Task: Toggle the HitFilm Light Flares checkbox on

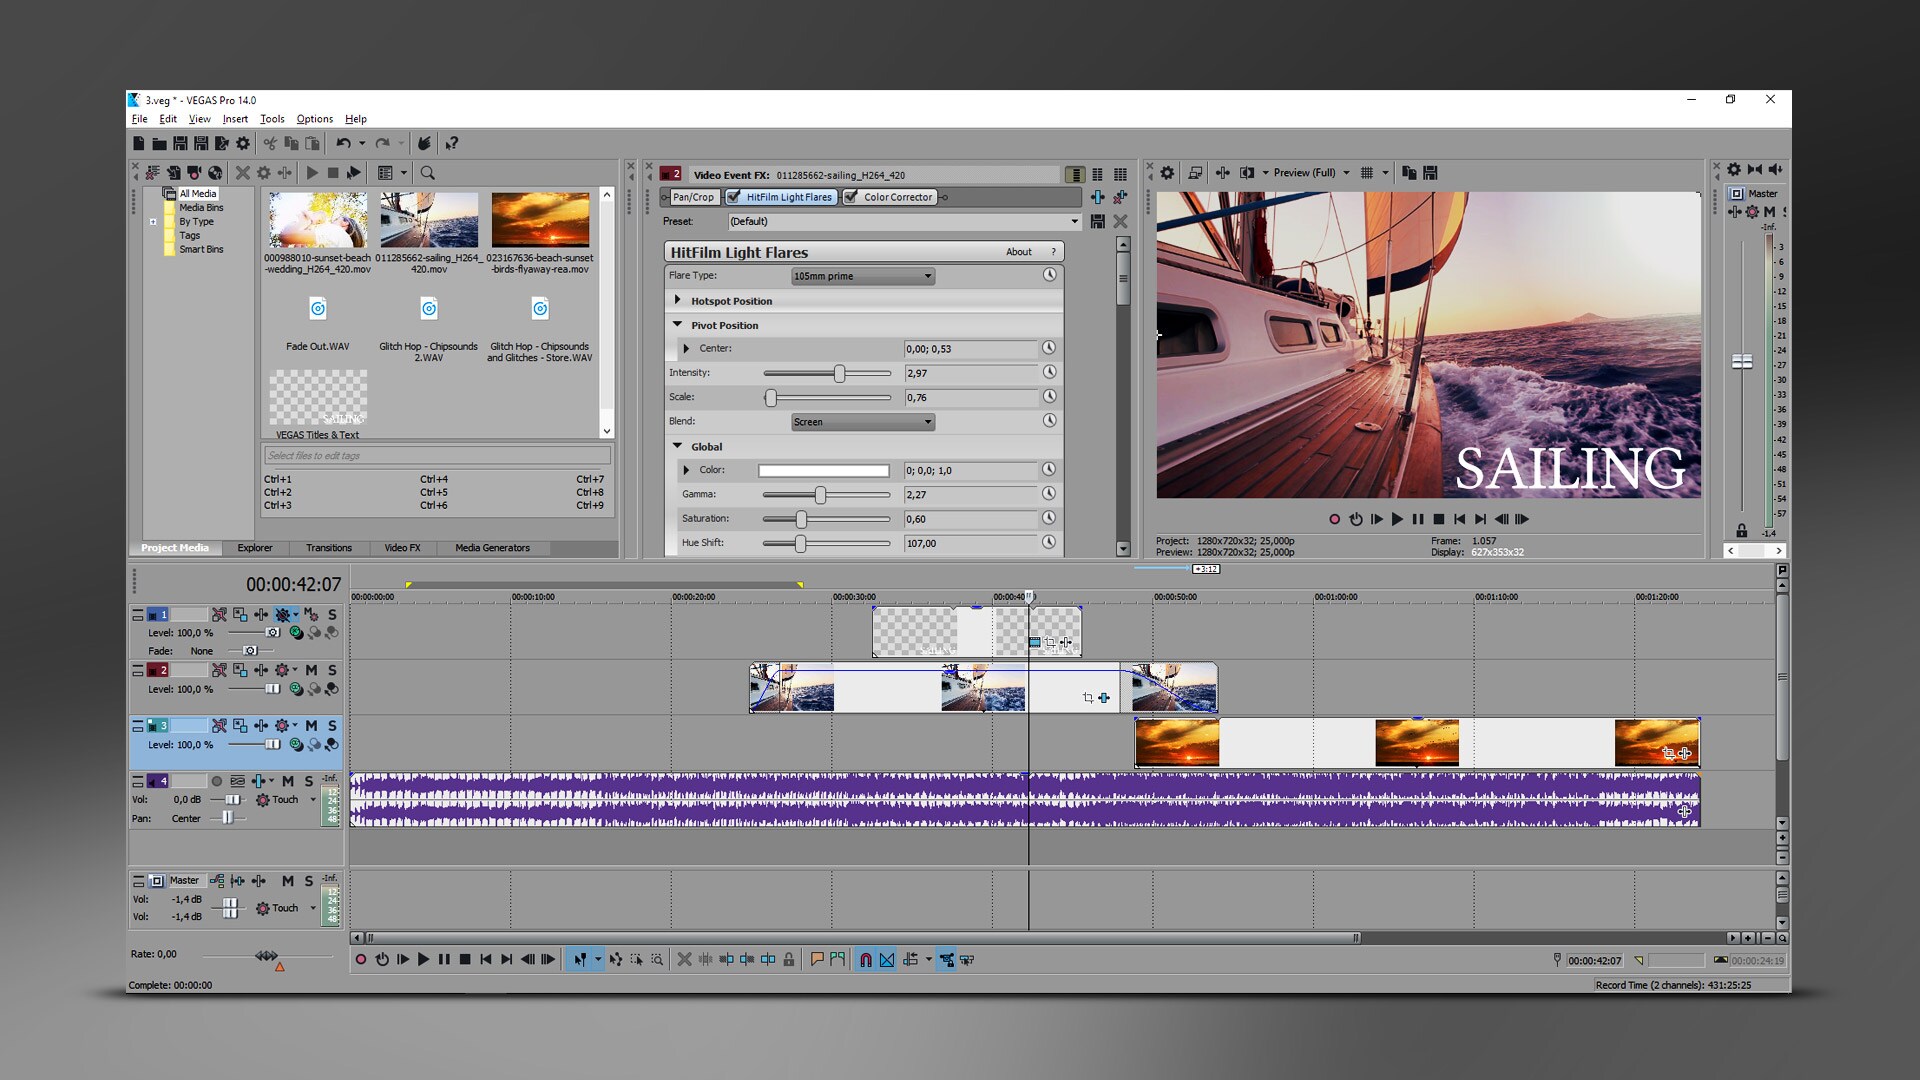Action: point(735,196)
